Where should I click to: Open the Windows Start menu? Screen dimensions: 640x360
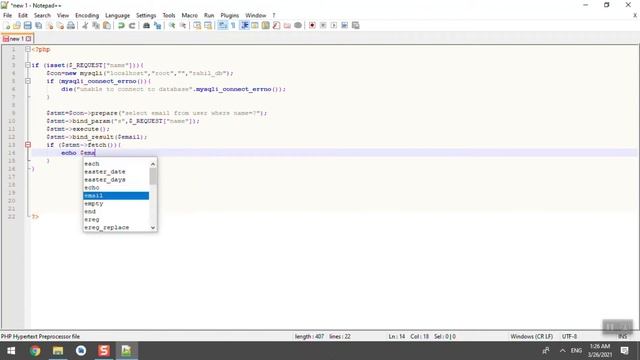(x=11, y=351)
